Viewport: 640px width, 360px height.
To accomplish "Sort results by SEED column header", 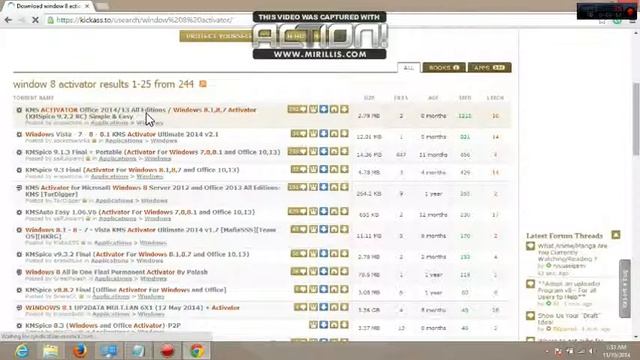I will pyautogui.click(x=465, y=98).
